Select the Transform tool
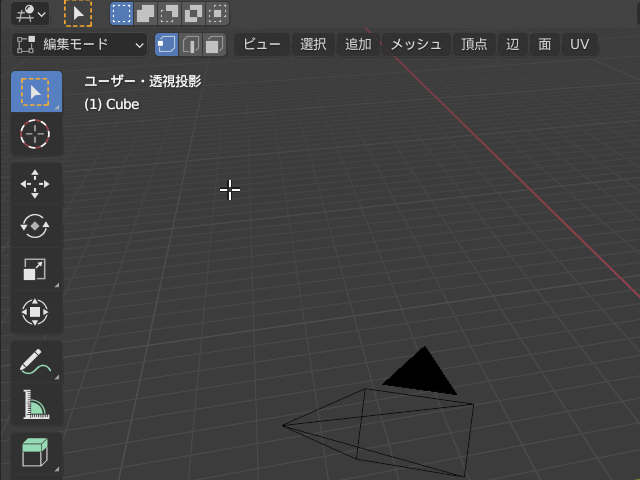The height and width of the screenshot is (480, 640). 36,312
